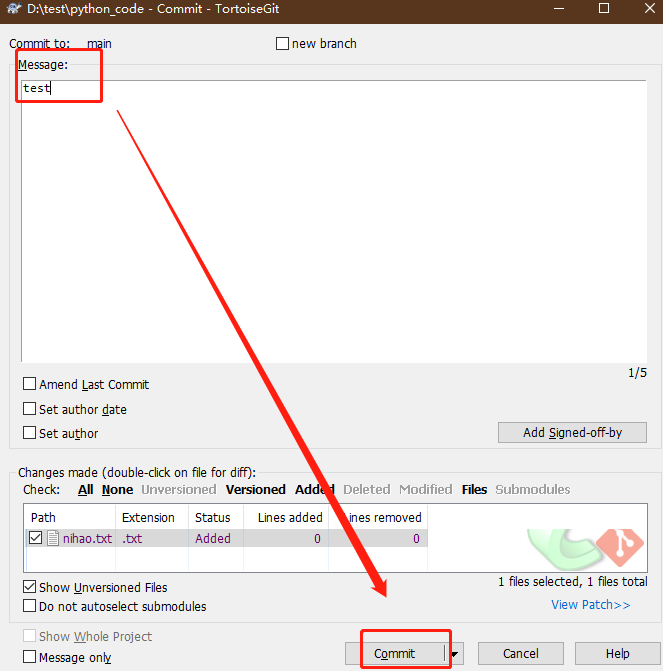
Task: Enable Set author date checkbox
Action: tap(29, 409)
